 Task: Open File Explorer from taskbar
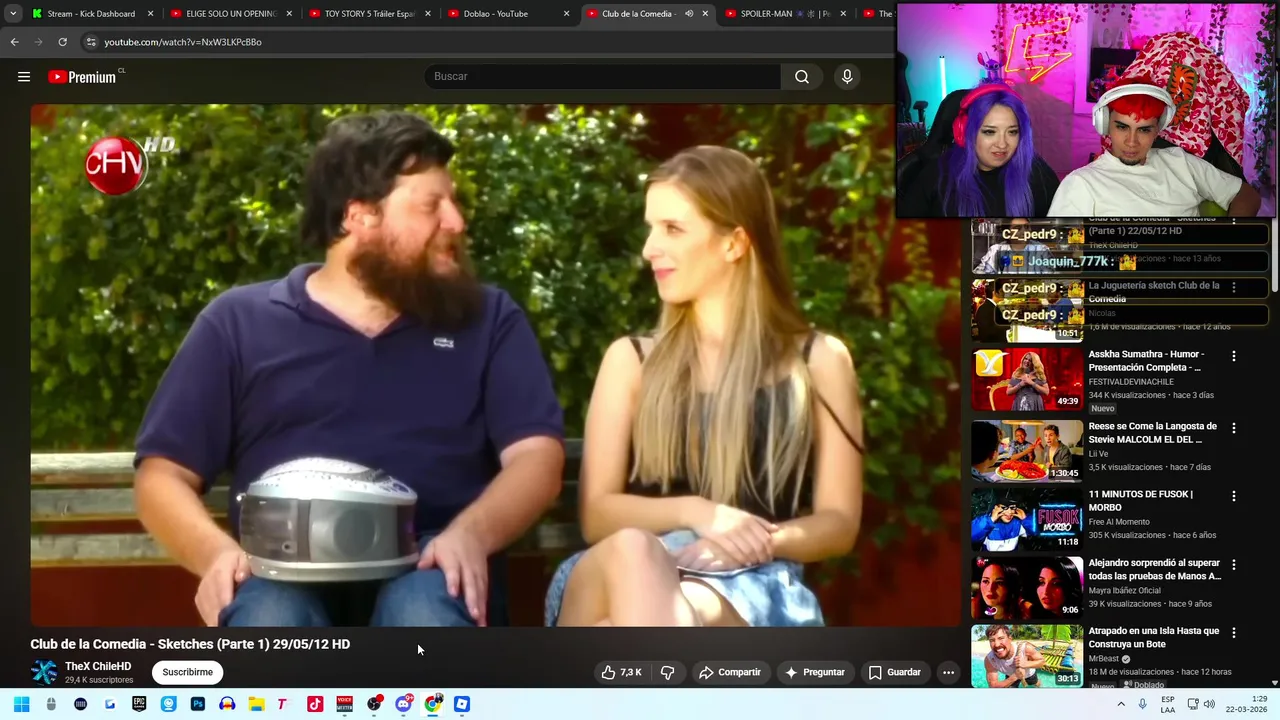[x=256, y=704]
